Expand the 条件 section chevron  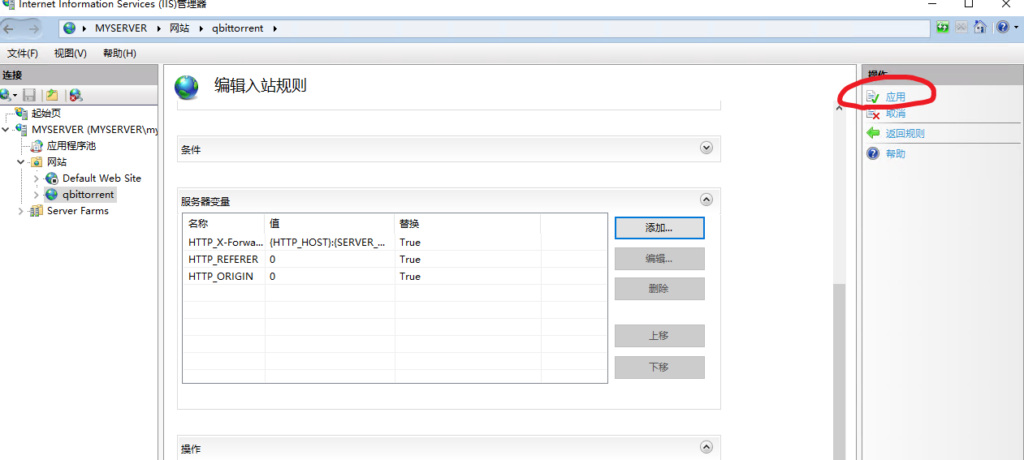[706, 148]
